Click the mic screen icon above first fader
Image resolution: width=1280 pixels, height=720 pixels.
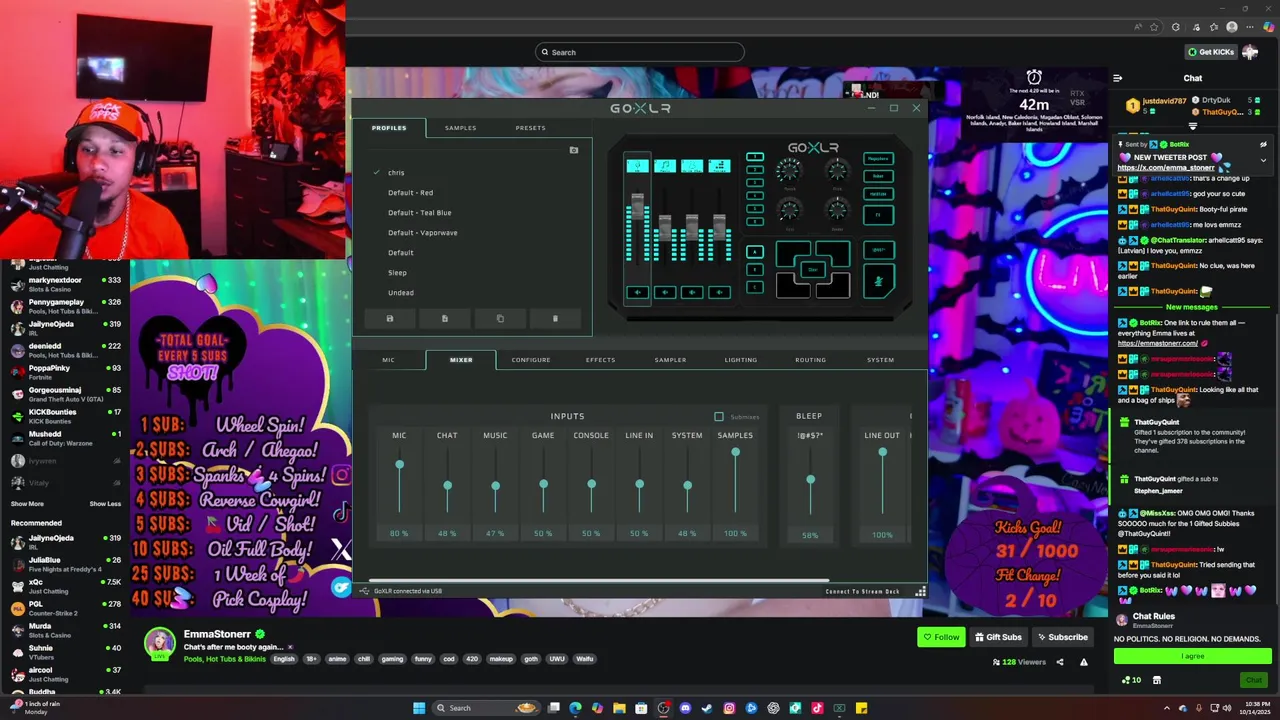point(637,166)
